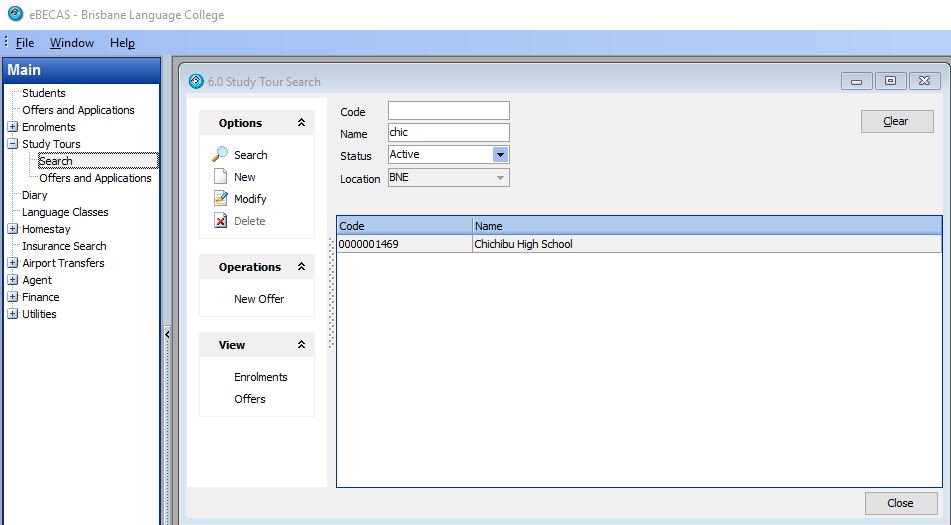This screenshot has width=951, height=525.
Task: Click New Offer under Operations
Action: 259,299
